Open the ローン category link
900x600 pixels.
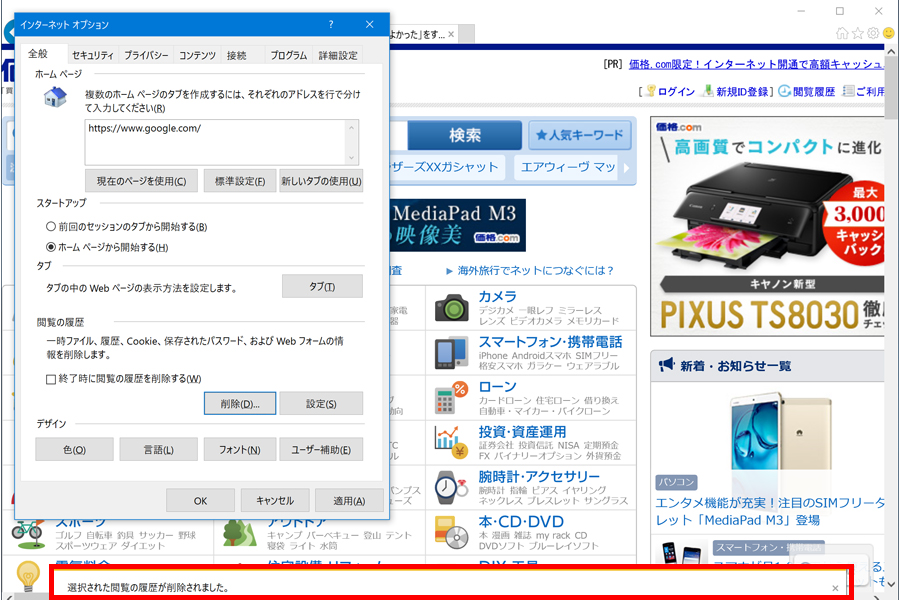click(x=498, y=386)
